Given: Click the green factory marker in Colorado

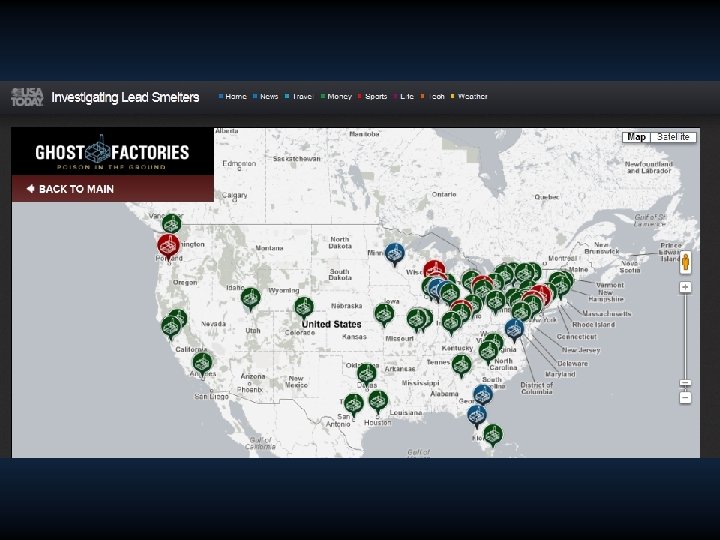Looking at the screenshot, I should tap(304, 308).
